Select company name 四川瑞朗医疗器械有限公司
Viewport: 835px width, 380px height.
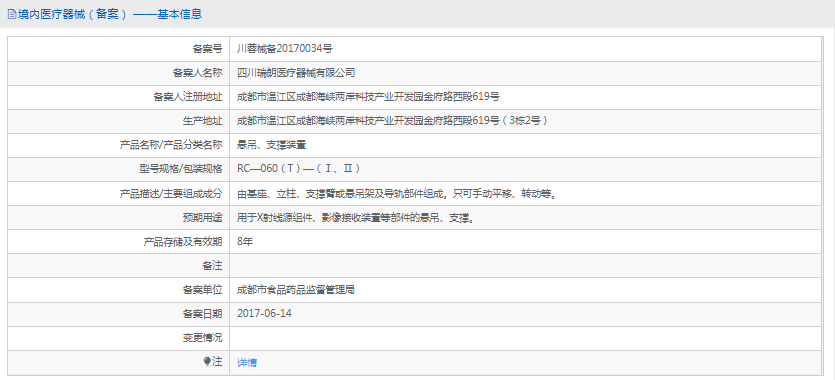[296, 73]
